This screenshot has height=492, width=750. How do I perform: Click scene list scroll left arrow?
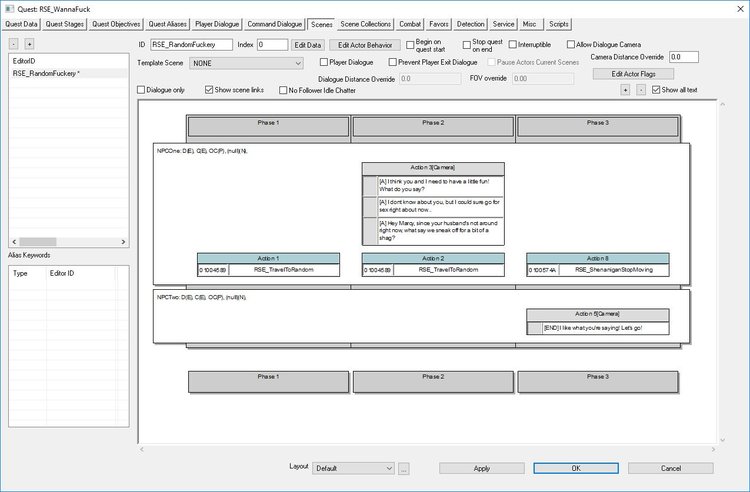click(x=14, y=242)
